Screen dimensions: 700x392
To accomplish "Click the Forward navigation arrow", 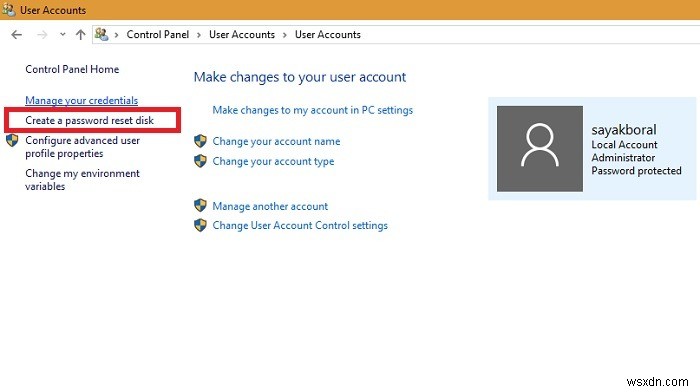I will coord(42,34).
